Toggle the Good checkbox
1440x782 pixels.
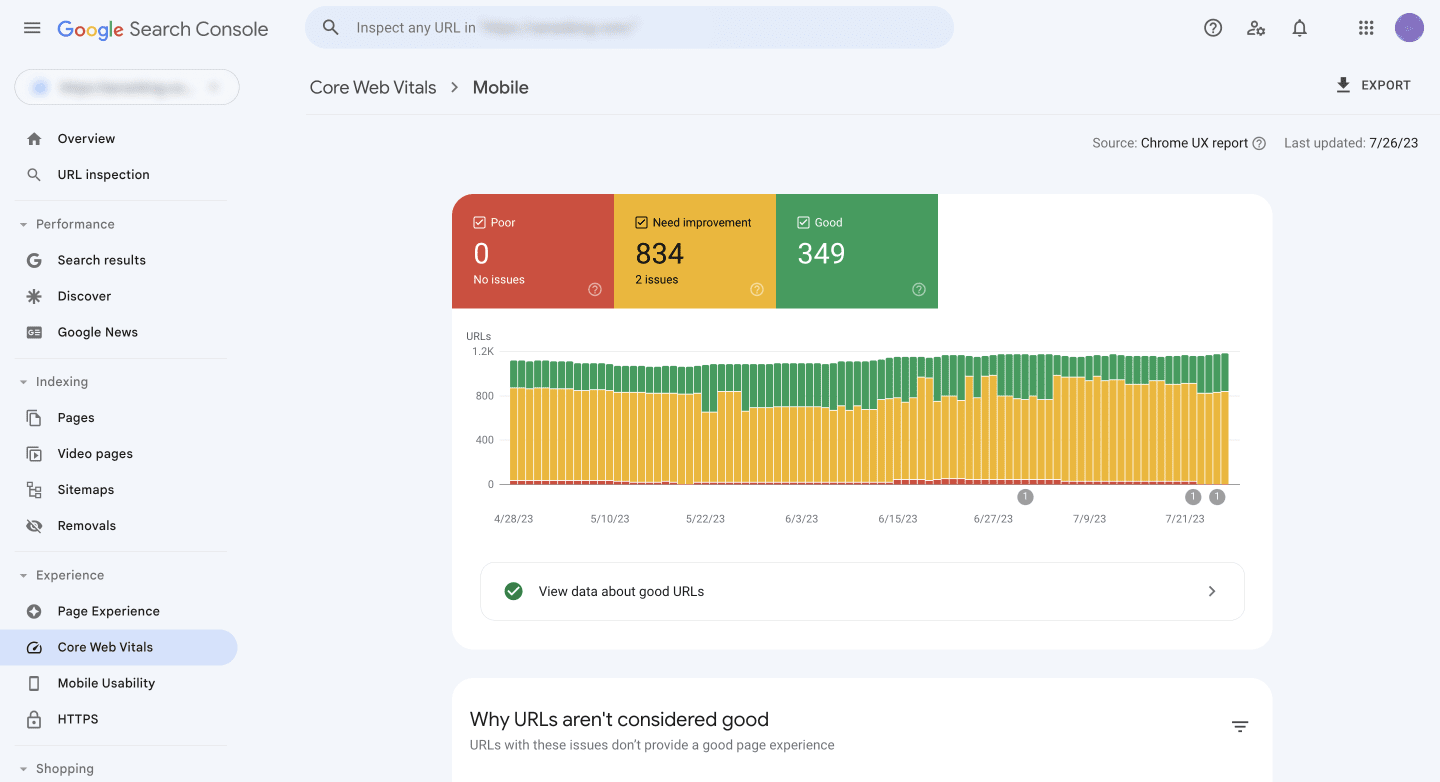(803, 223)
